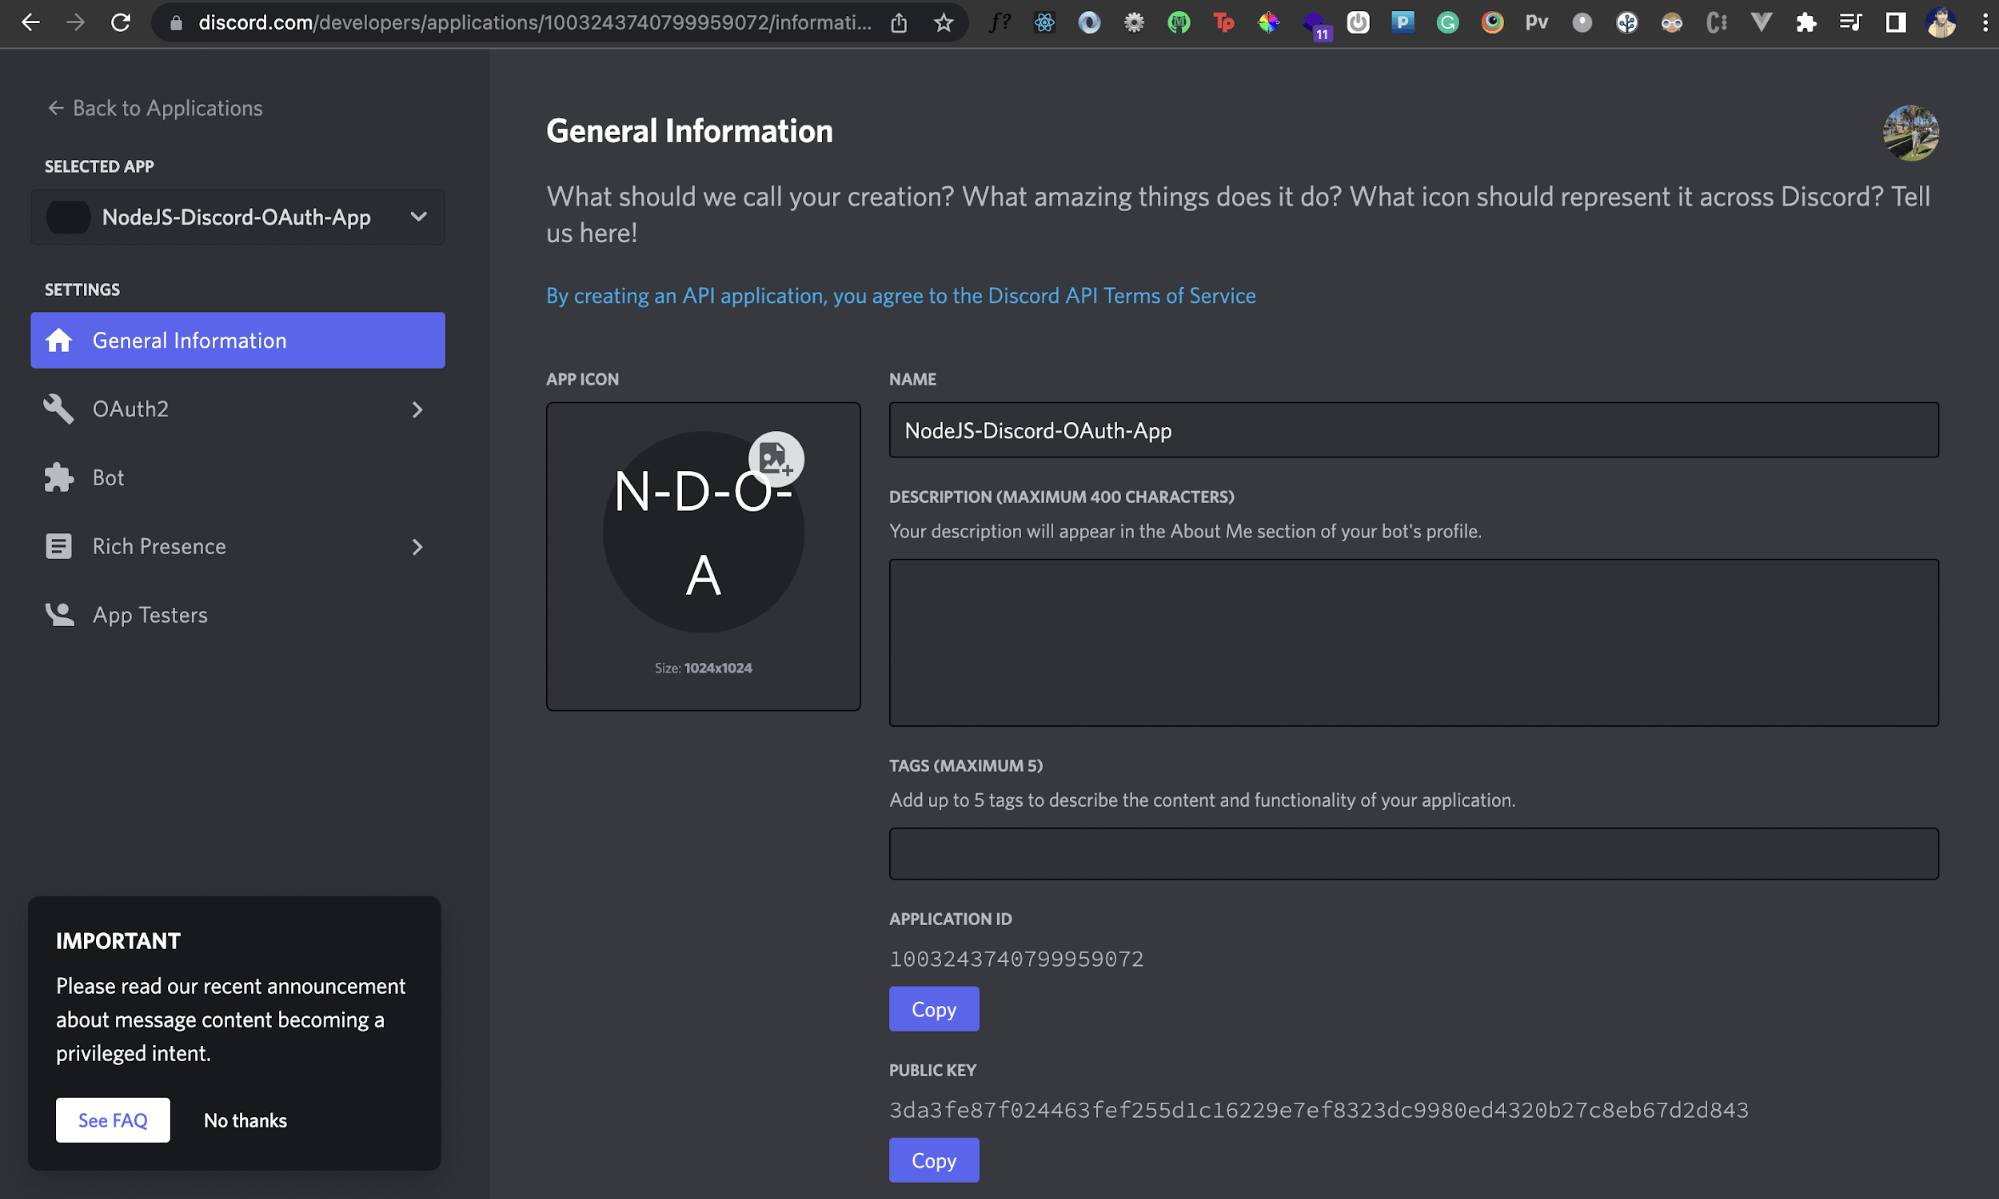Click the See FAQ button in Important notice
Image resolution: width=1999 pixels, height=1199 pixels.
coord(113,1119)
